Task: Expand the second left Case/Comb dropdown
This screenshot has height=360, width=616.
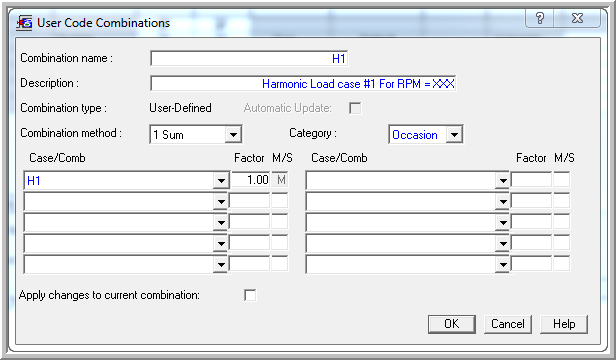Action: tap(221, 202)
